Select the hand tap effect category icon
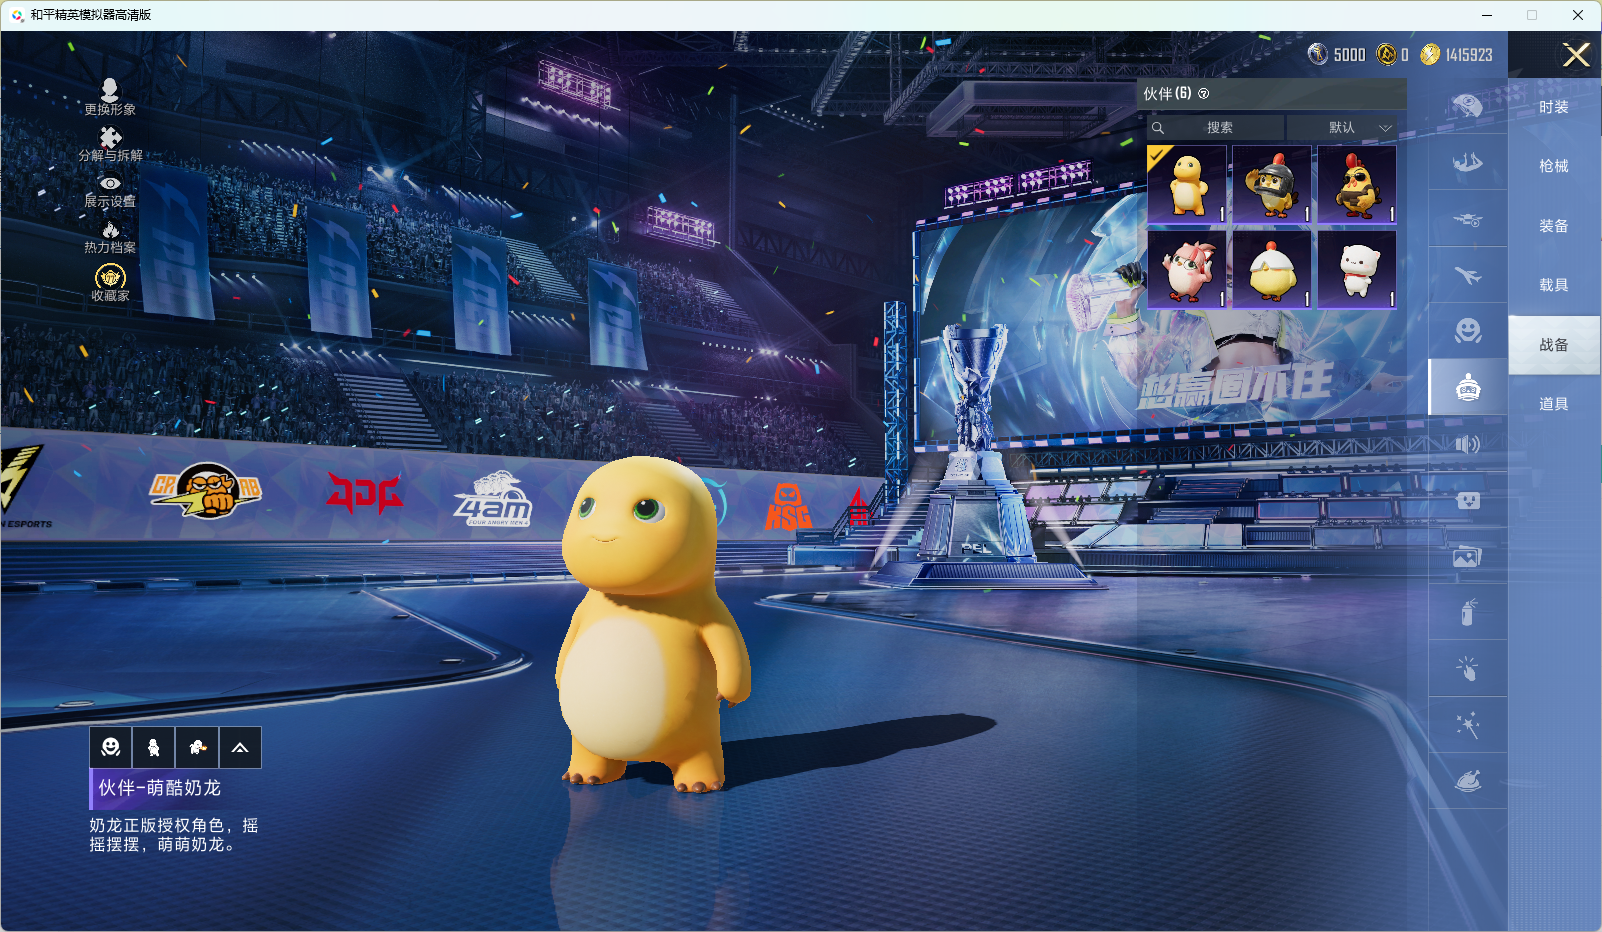 pos(1467,669)
